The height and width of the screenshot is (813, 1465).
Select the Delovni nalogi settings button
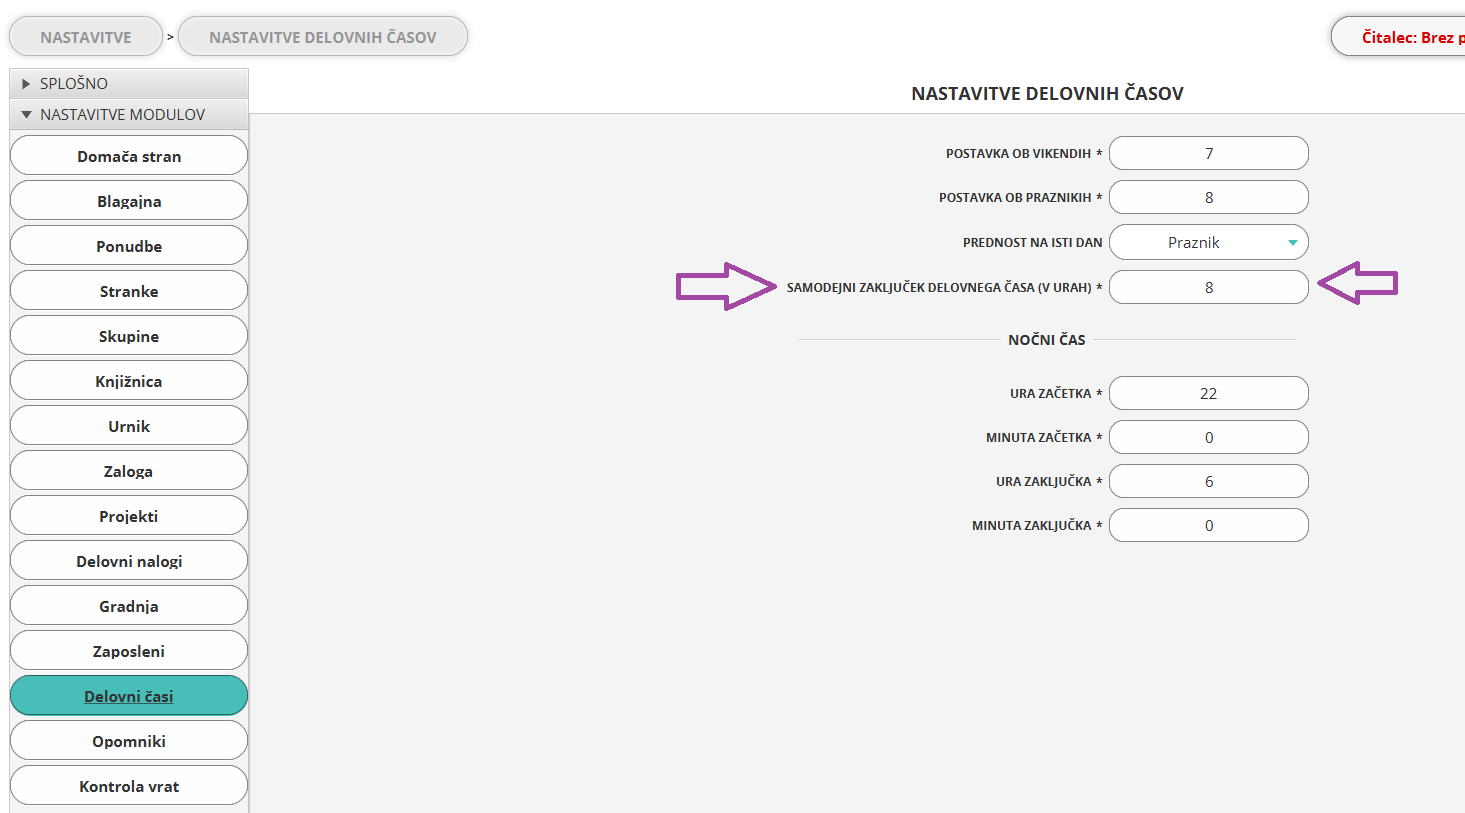coord(129,561)
